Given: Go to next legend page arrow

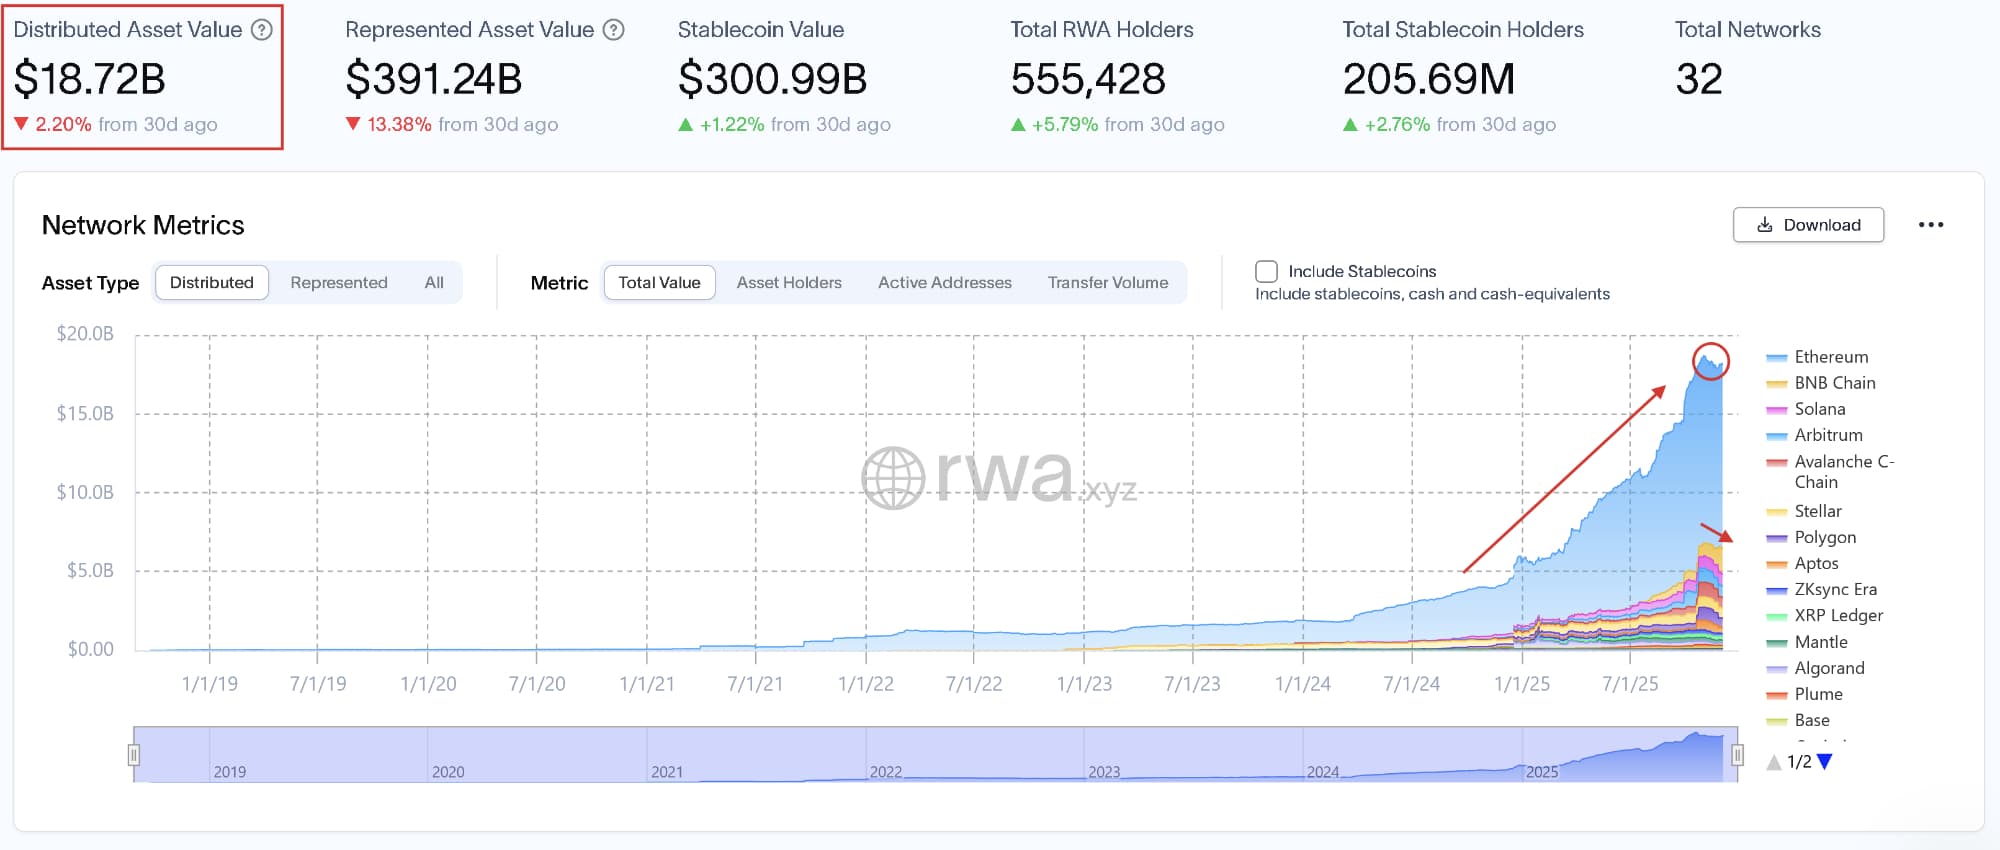Looking at the screenshot, I should click(1824, 762).
